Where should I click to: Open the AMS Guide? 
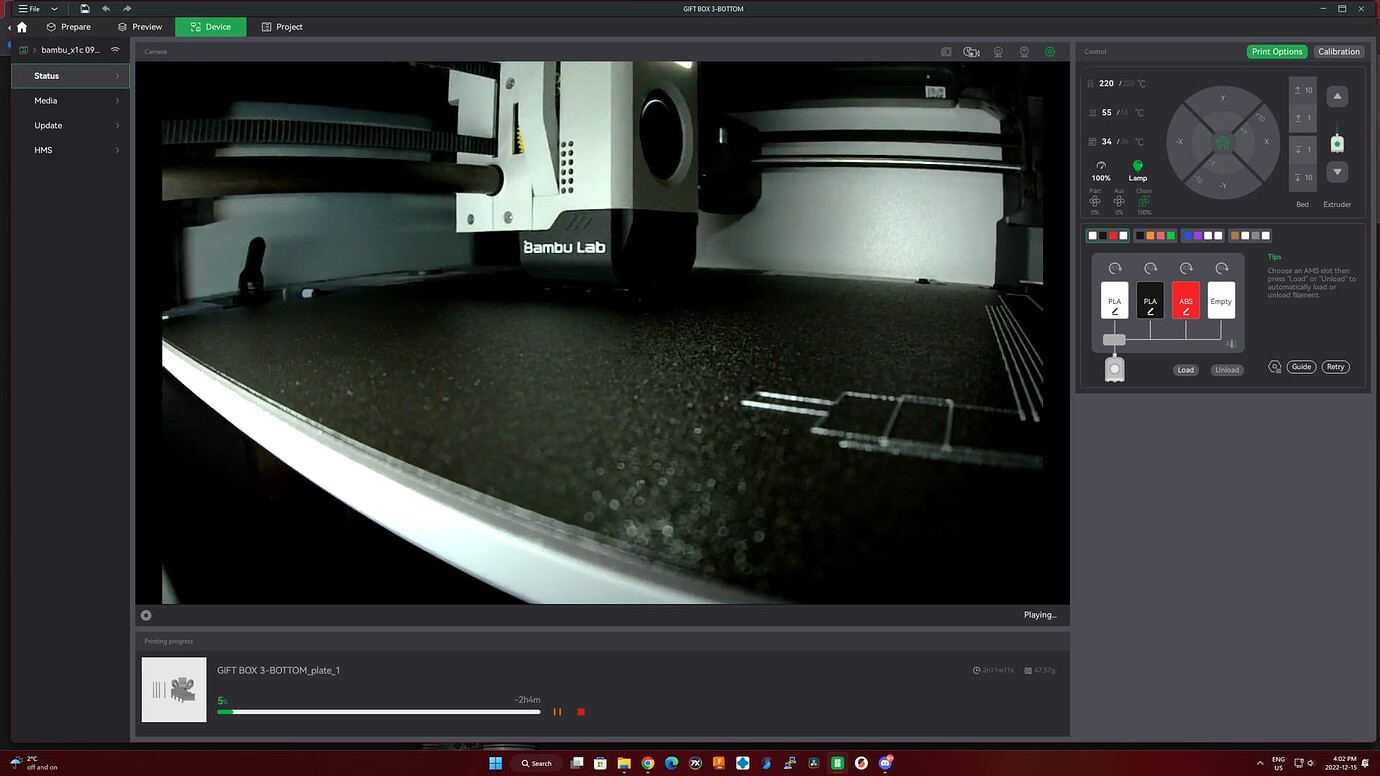[x=1301, y=367]
